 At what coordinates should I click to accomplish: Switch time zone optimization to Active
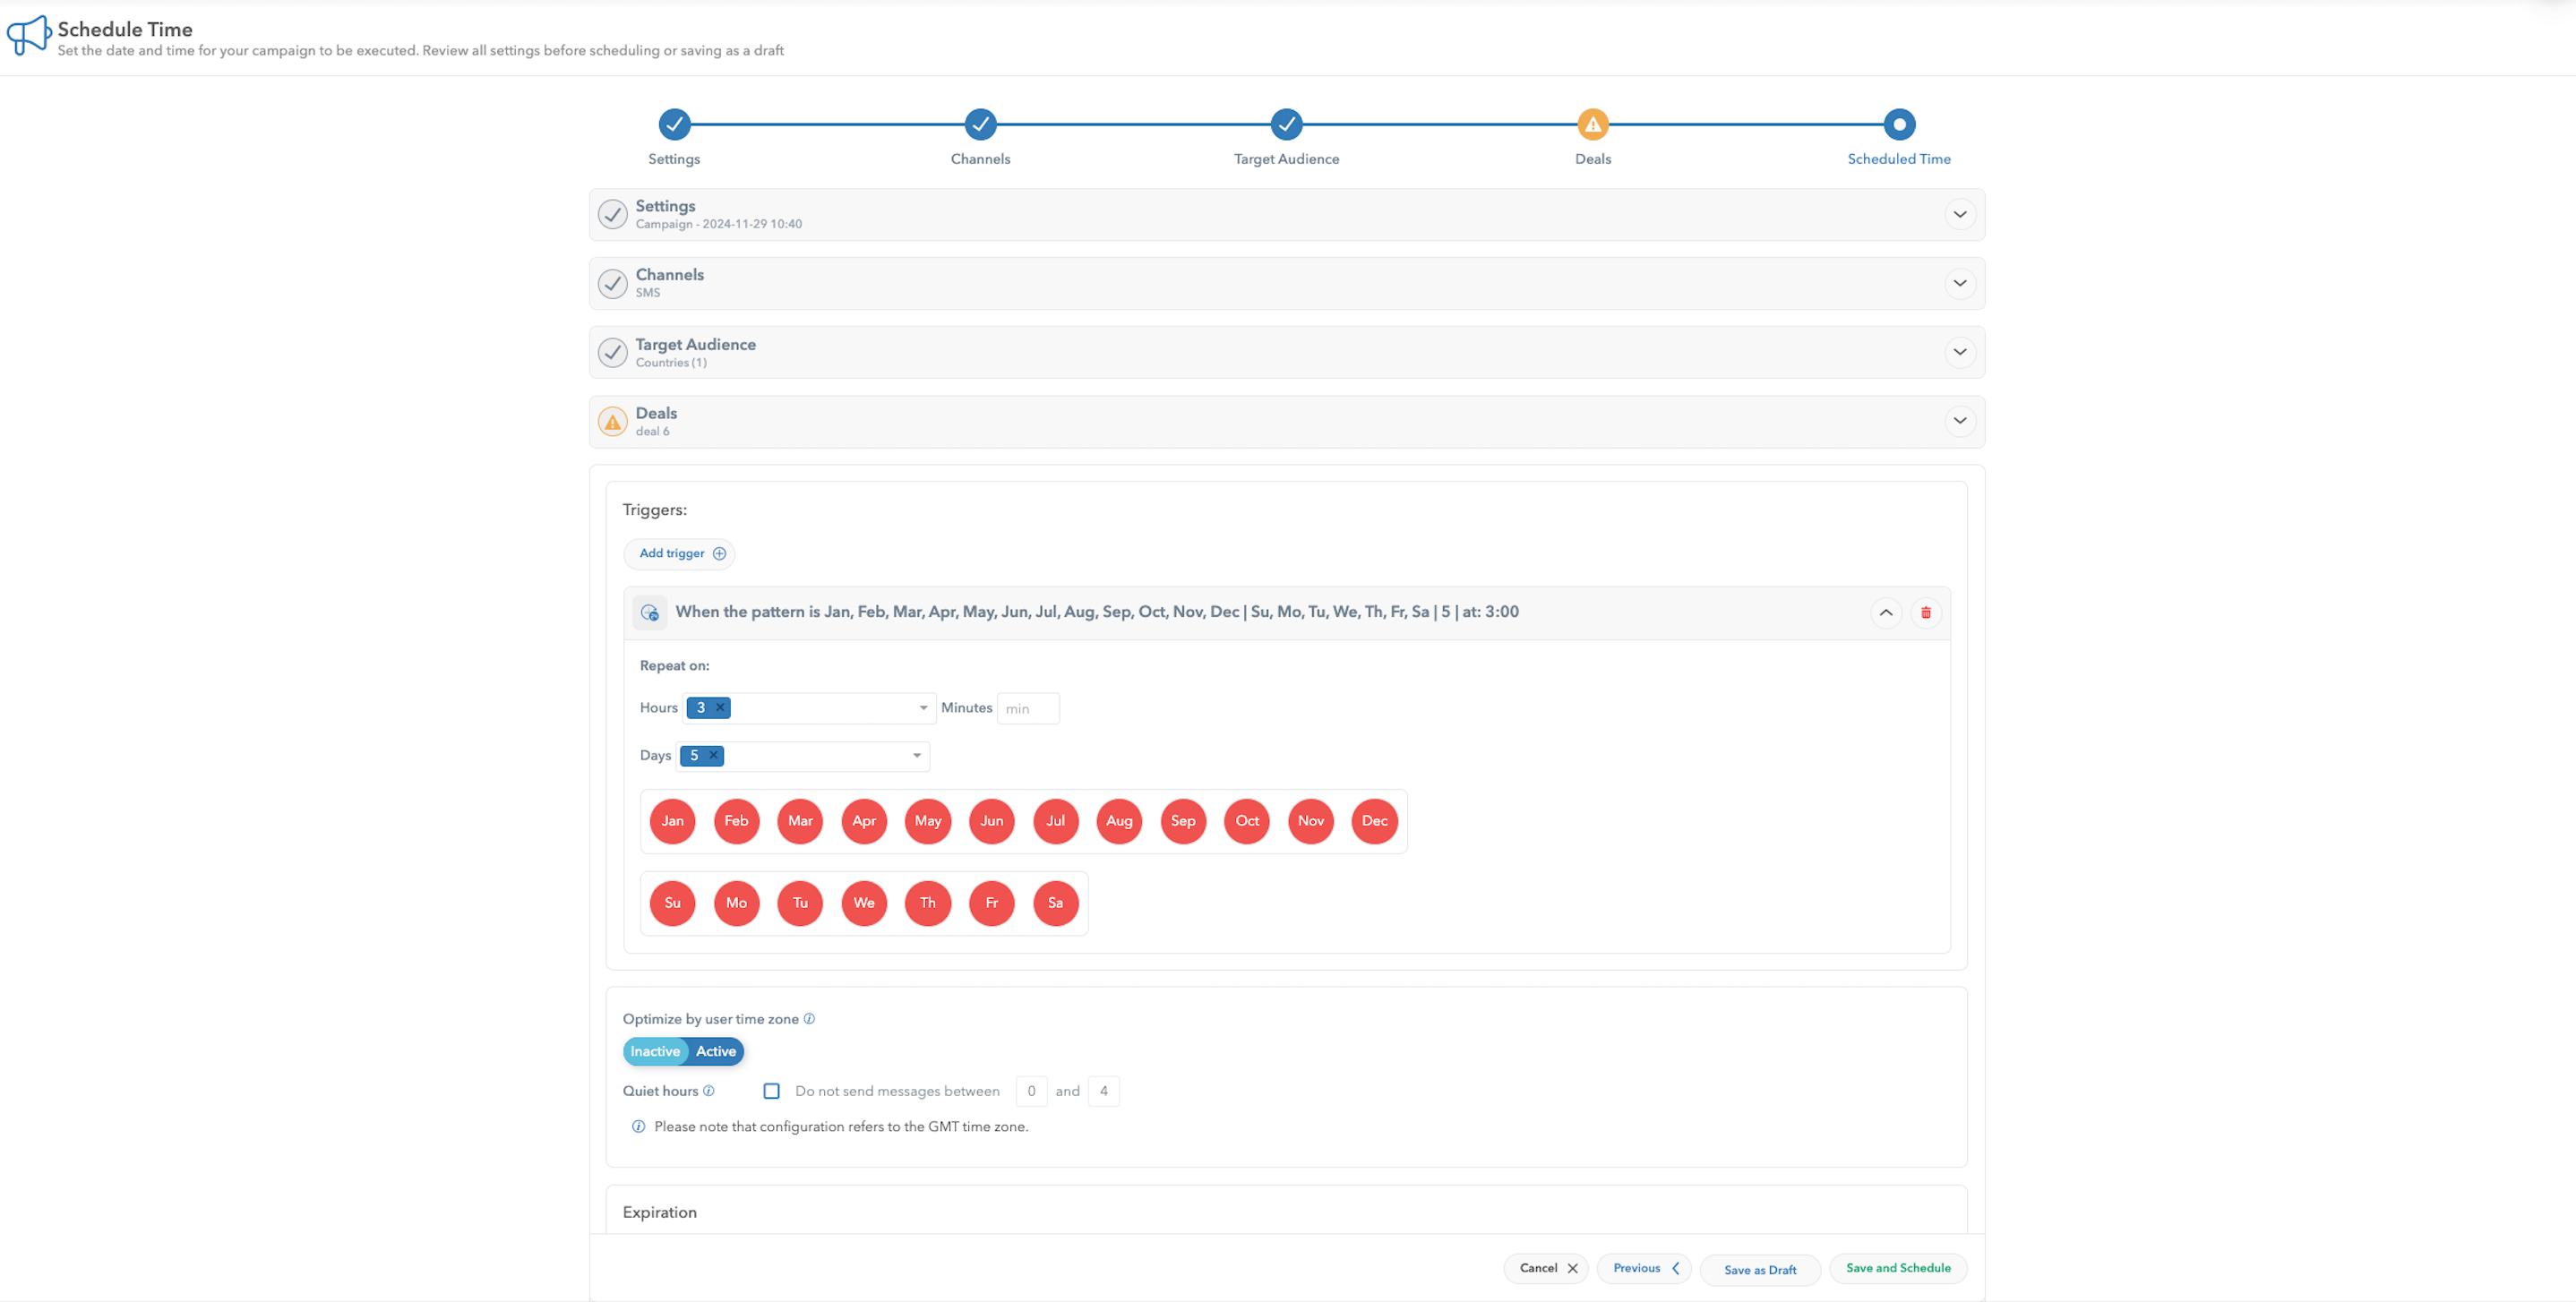pyautogui.click(x=715, y=1051)
